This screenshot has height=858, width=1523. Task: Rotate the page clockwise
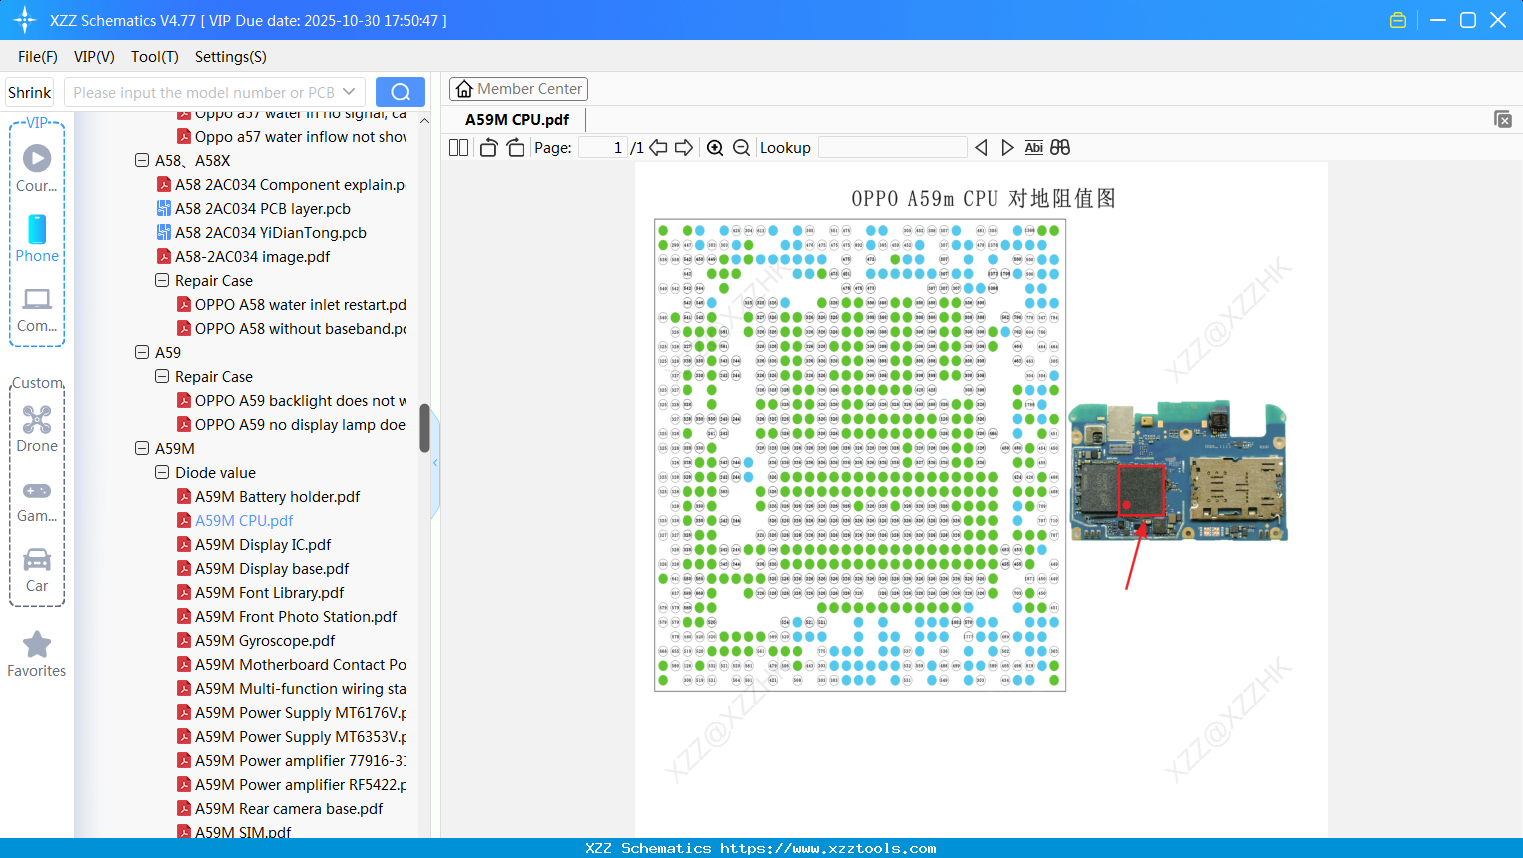click(515, 148)
